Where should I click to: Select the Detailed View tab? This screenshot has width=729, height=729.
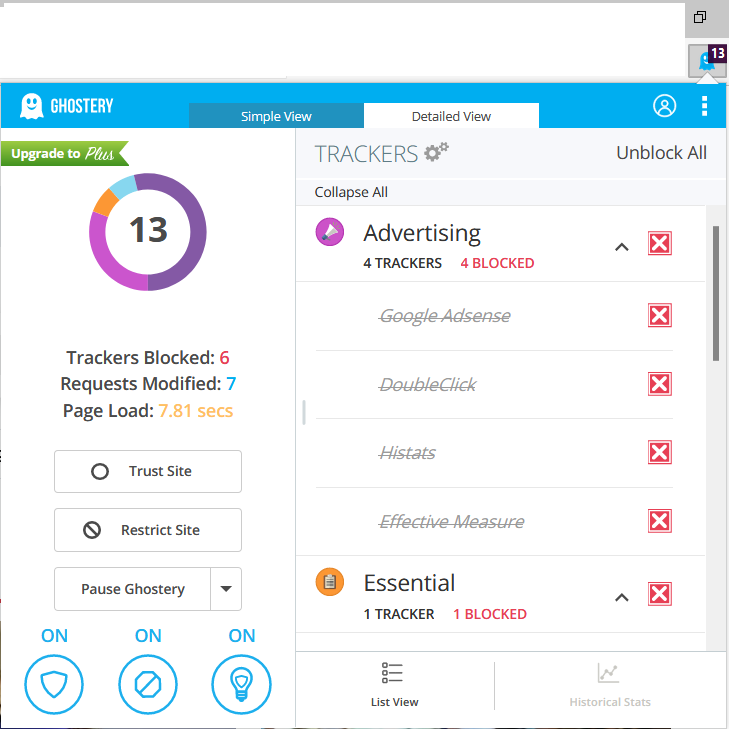pos(451,116)
